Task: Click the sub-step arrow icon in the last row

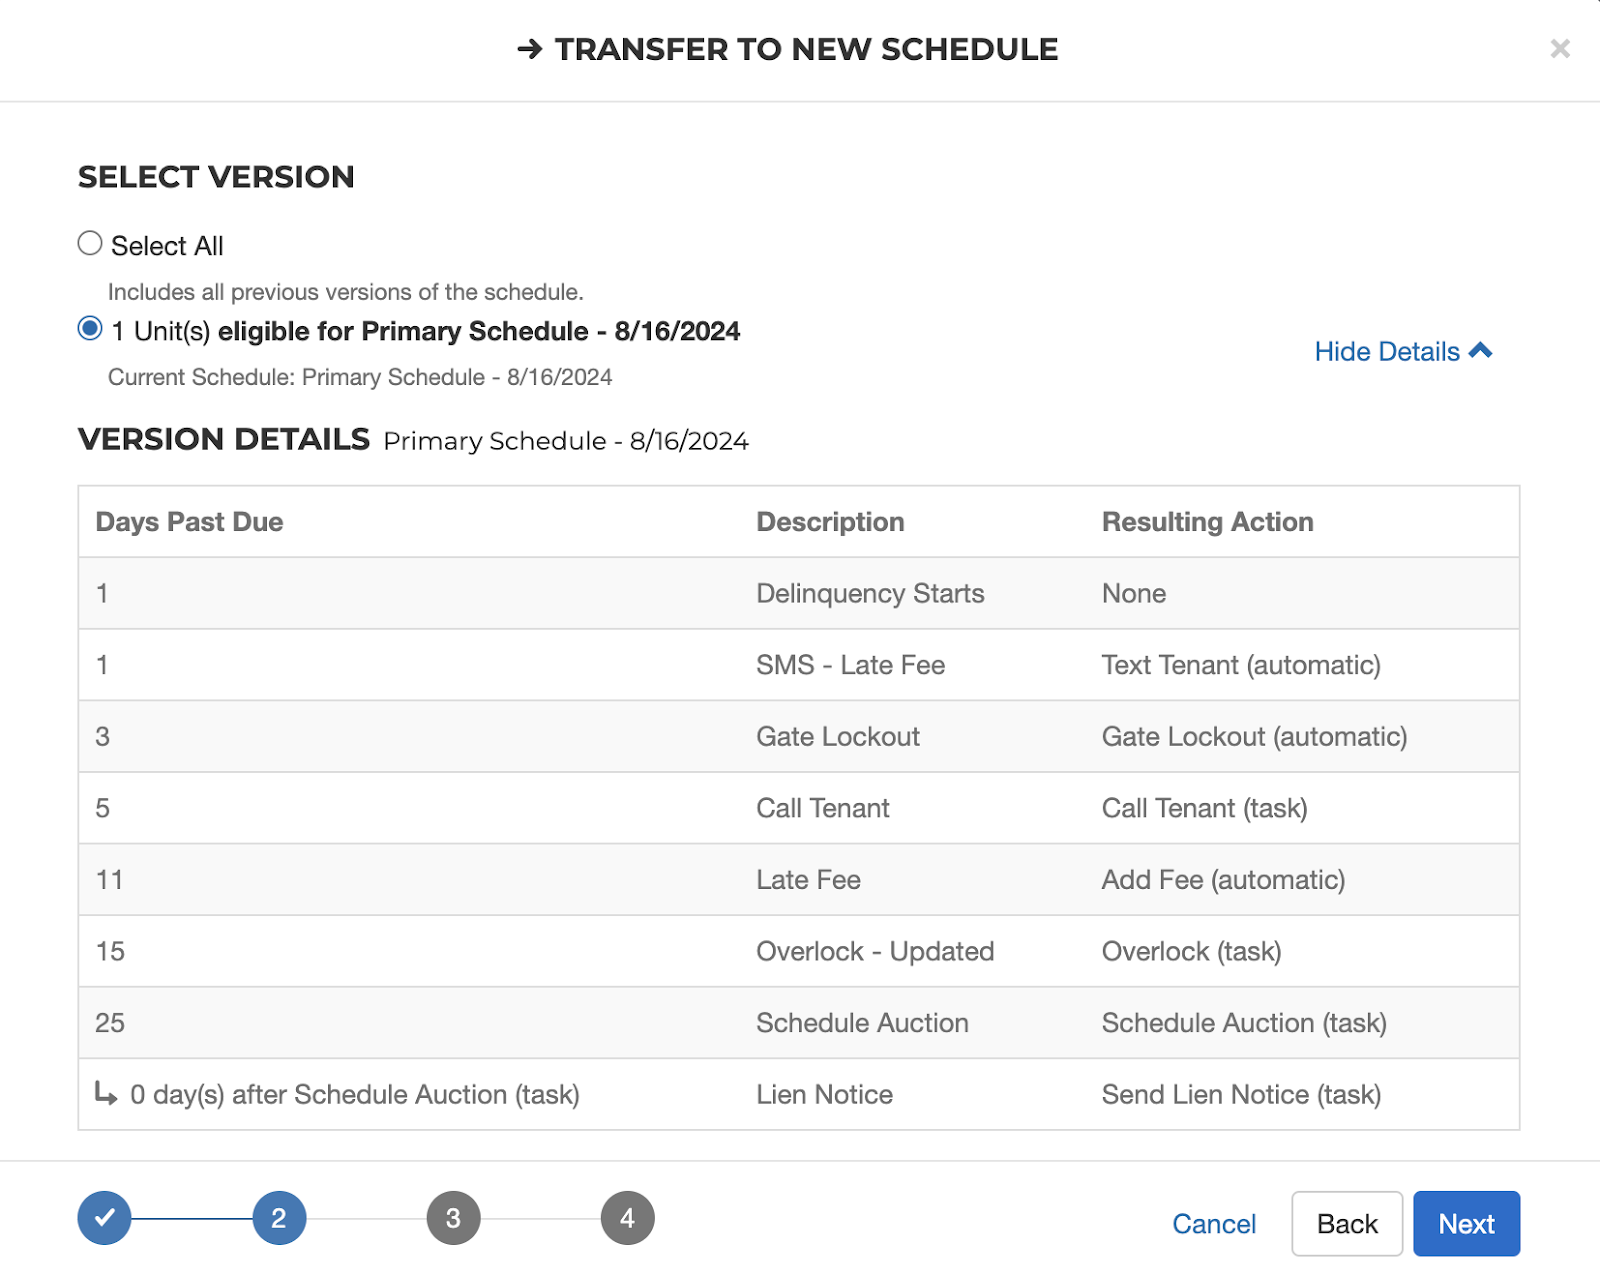Action: tap(106, 1093)
